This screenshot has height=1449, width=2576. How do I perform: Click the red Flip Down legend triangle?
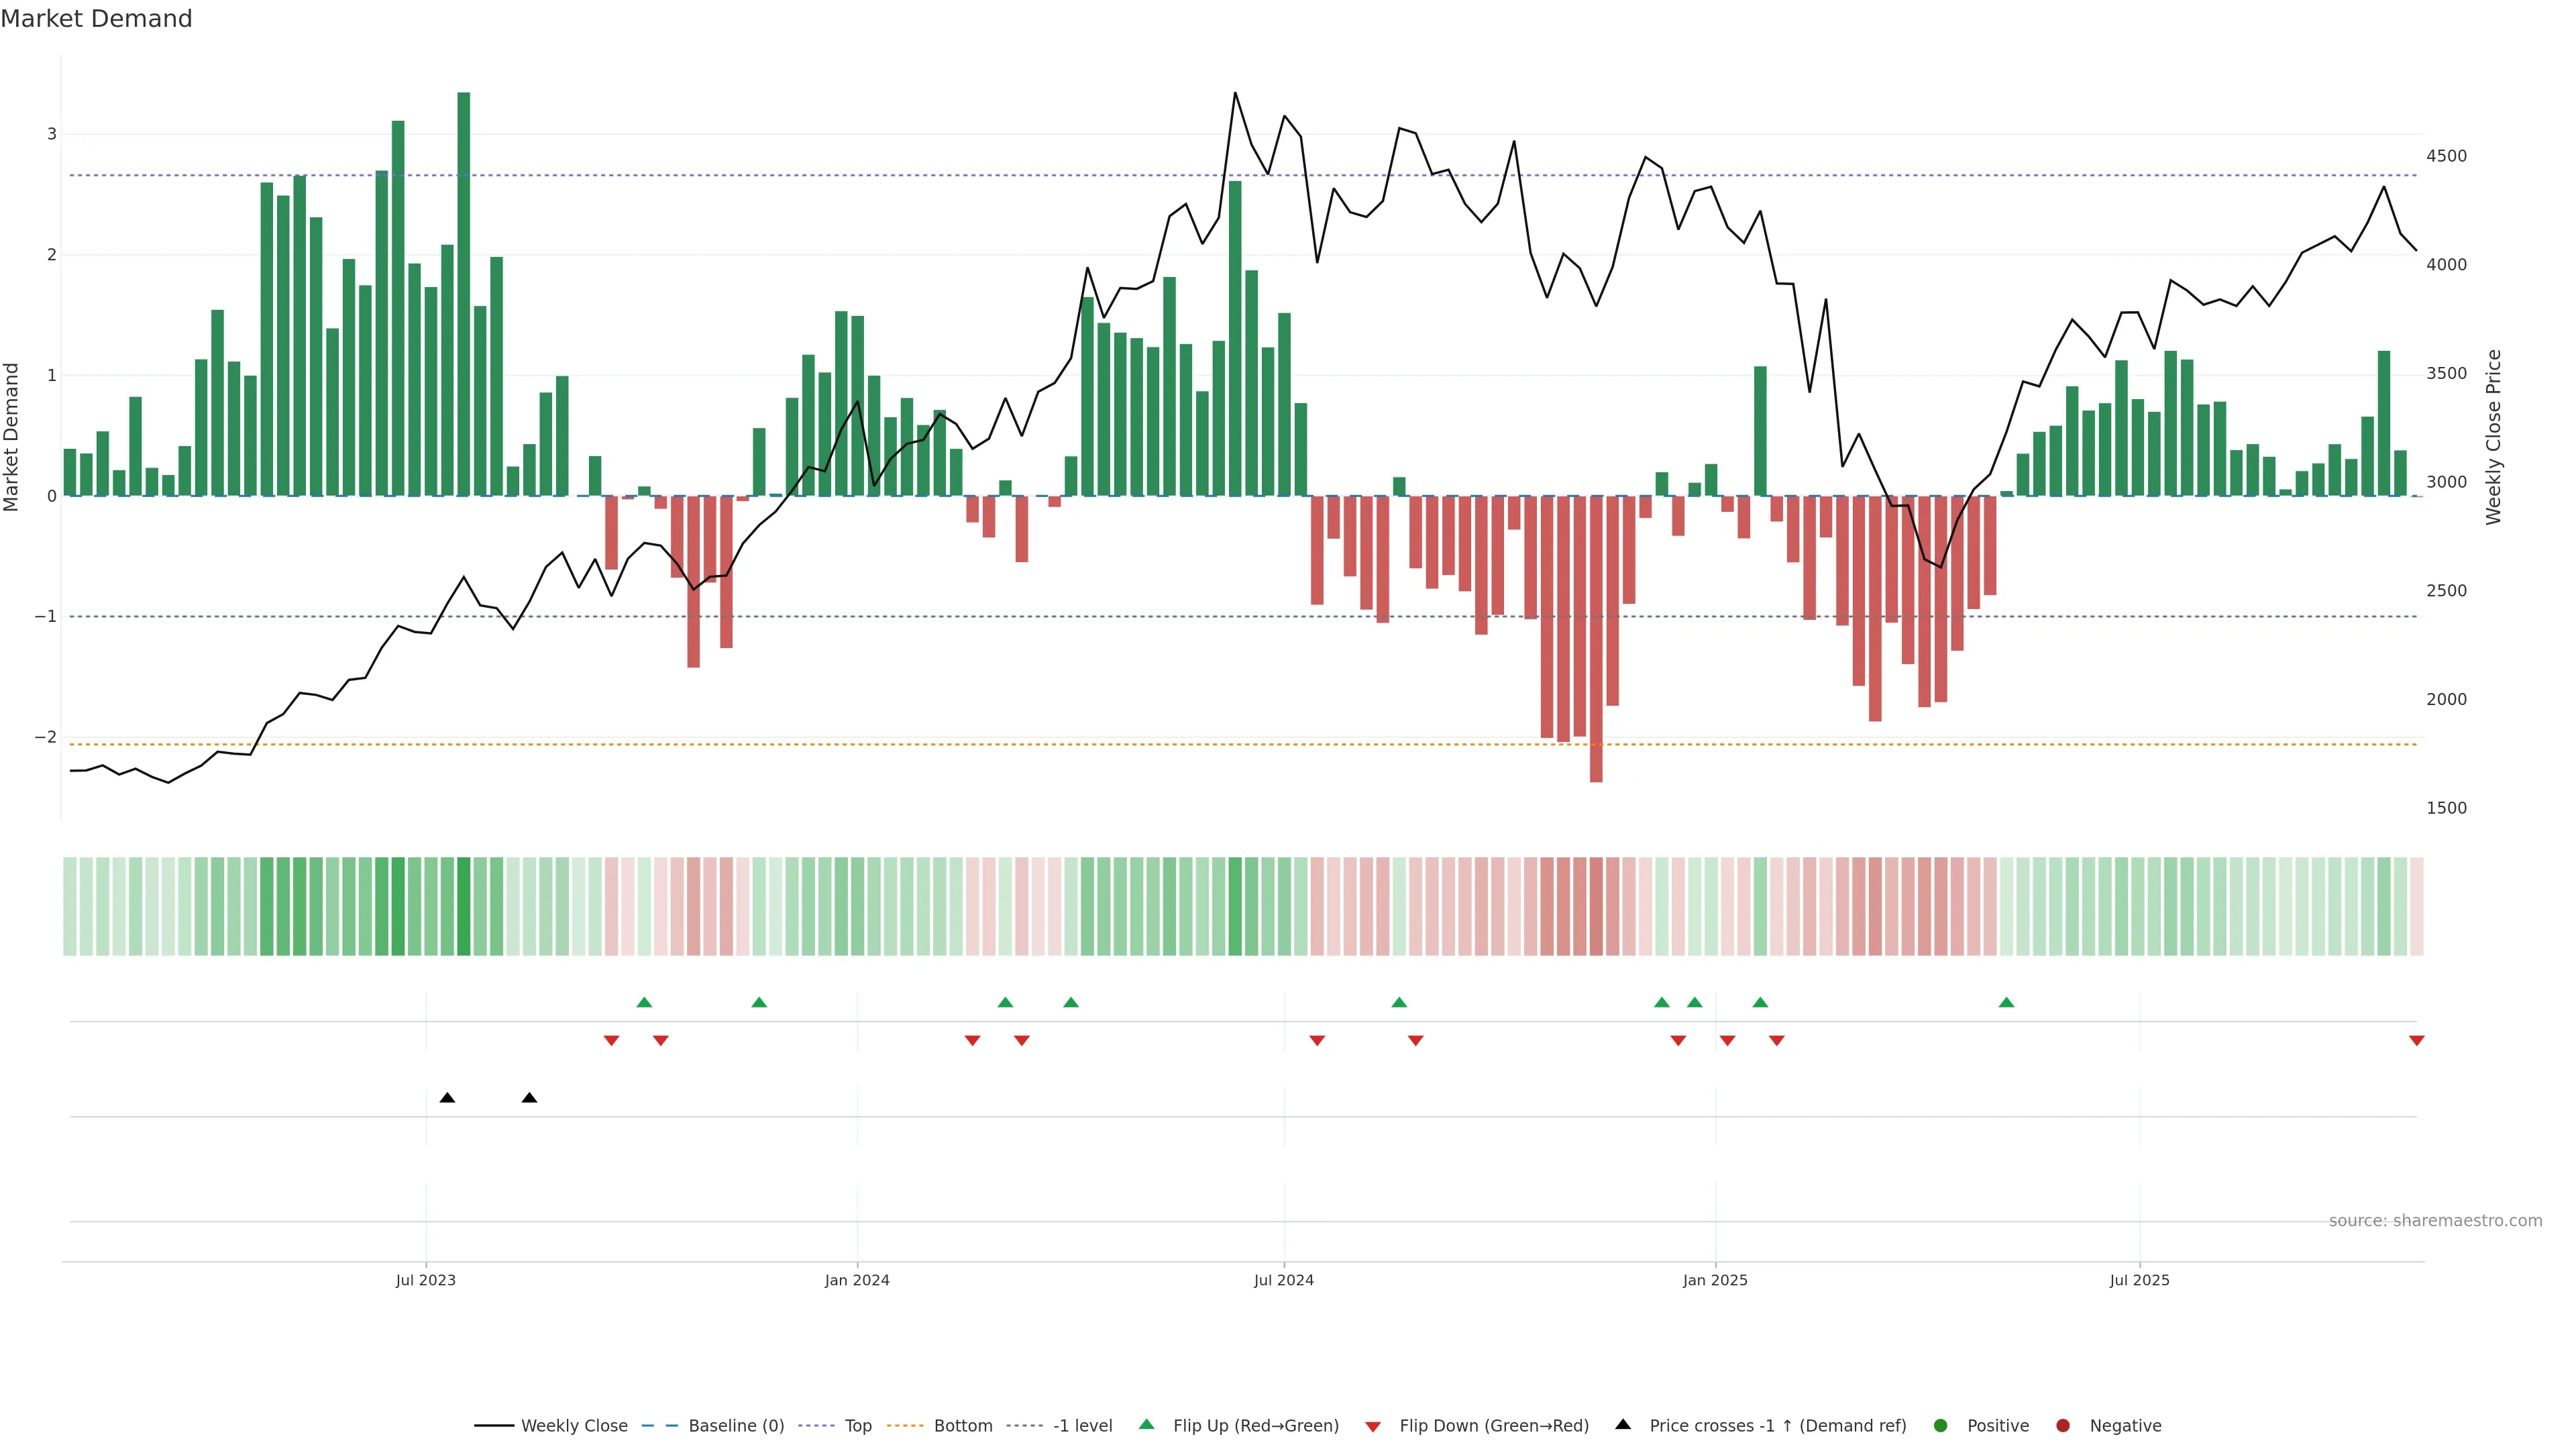coord(1372,1426)
